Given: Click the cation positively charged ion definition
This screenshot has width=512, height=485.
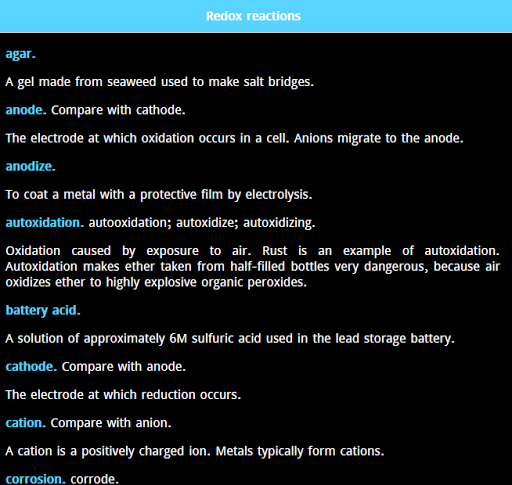Looking at the screenshot, I should [x=195, y=451].
